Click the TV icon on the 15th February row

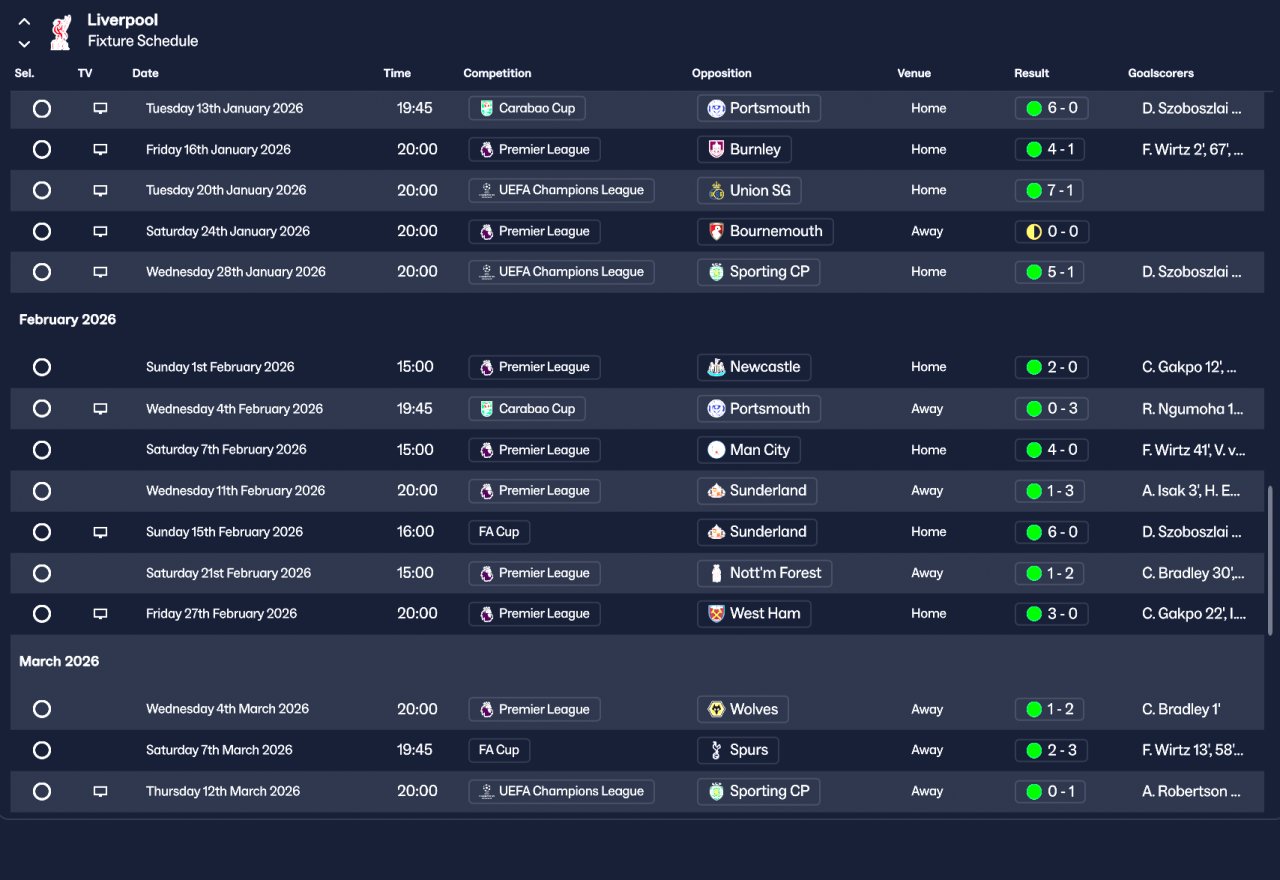[x=100, y=532]
